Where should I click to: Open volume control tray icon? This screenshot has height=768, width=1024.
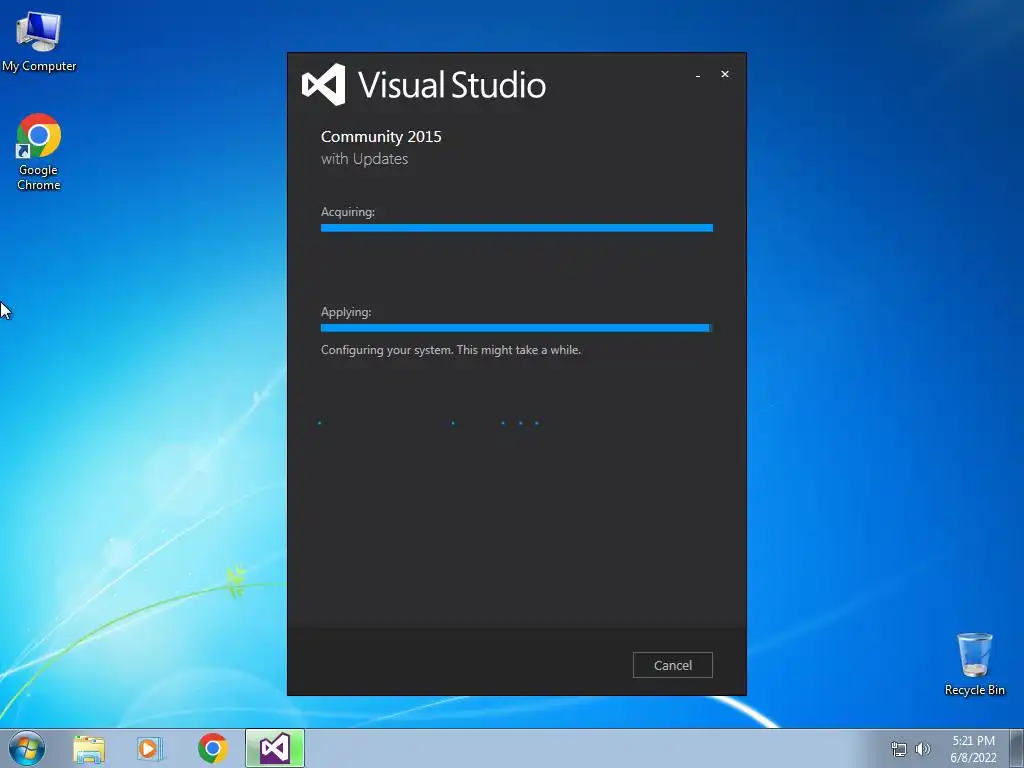pyautogui.click(x=922, y=749)
